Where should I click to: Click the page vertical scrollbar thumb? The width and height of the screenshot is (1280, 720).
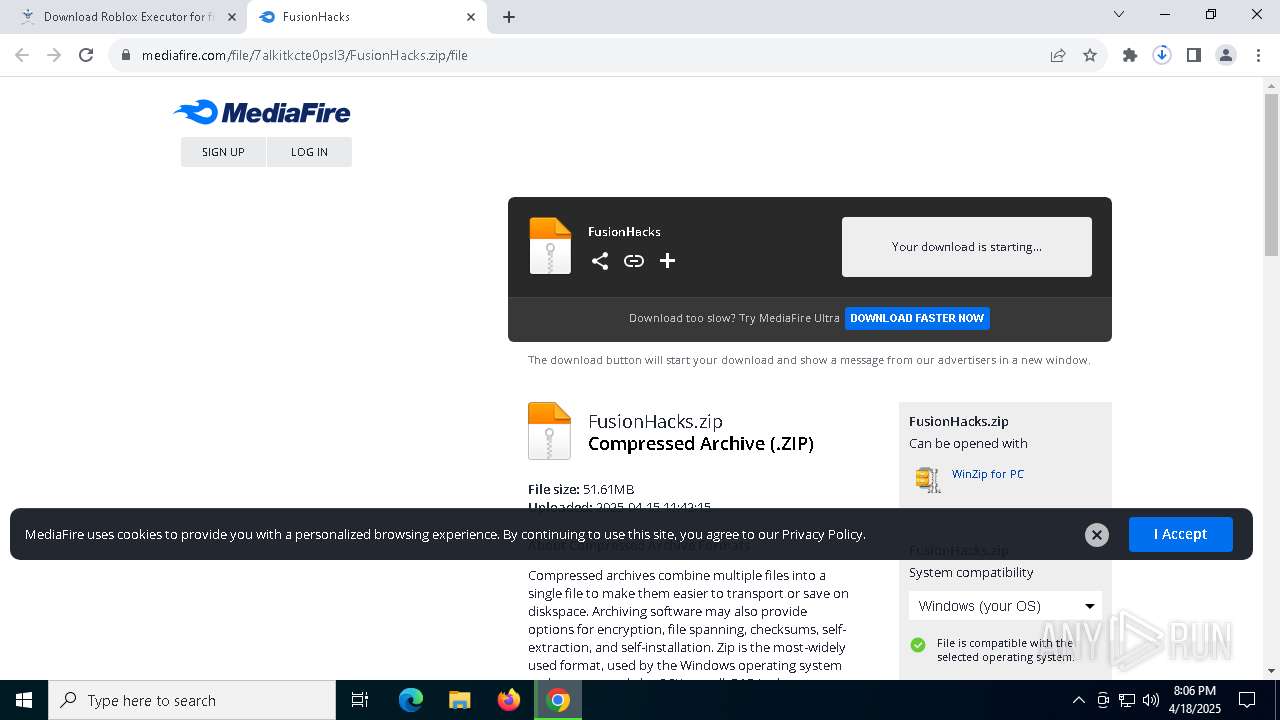tap(1271, 175)
